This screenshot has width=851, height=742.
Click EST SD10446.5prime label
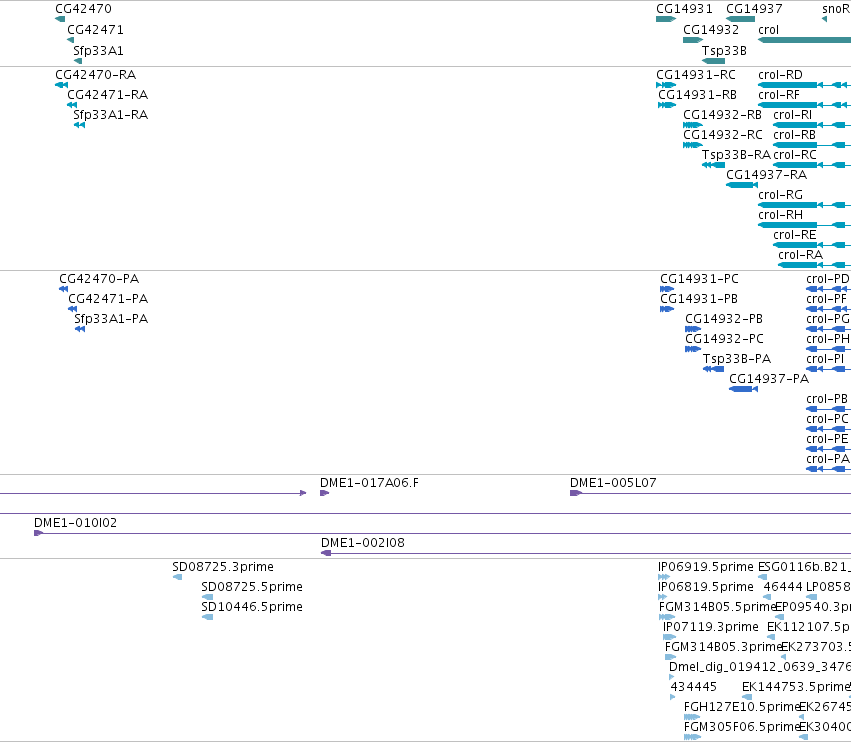[252, 607]
